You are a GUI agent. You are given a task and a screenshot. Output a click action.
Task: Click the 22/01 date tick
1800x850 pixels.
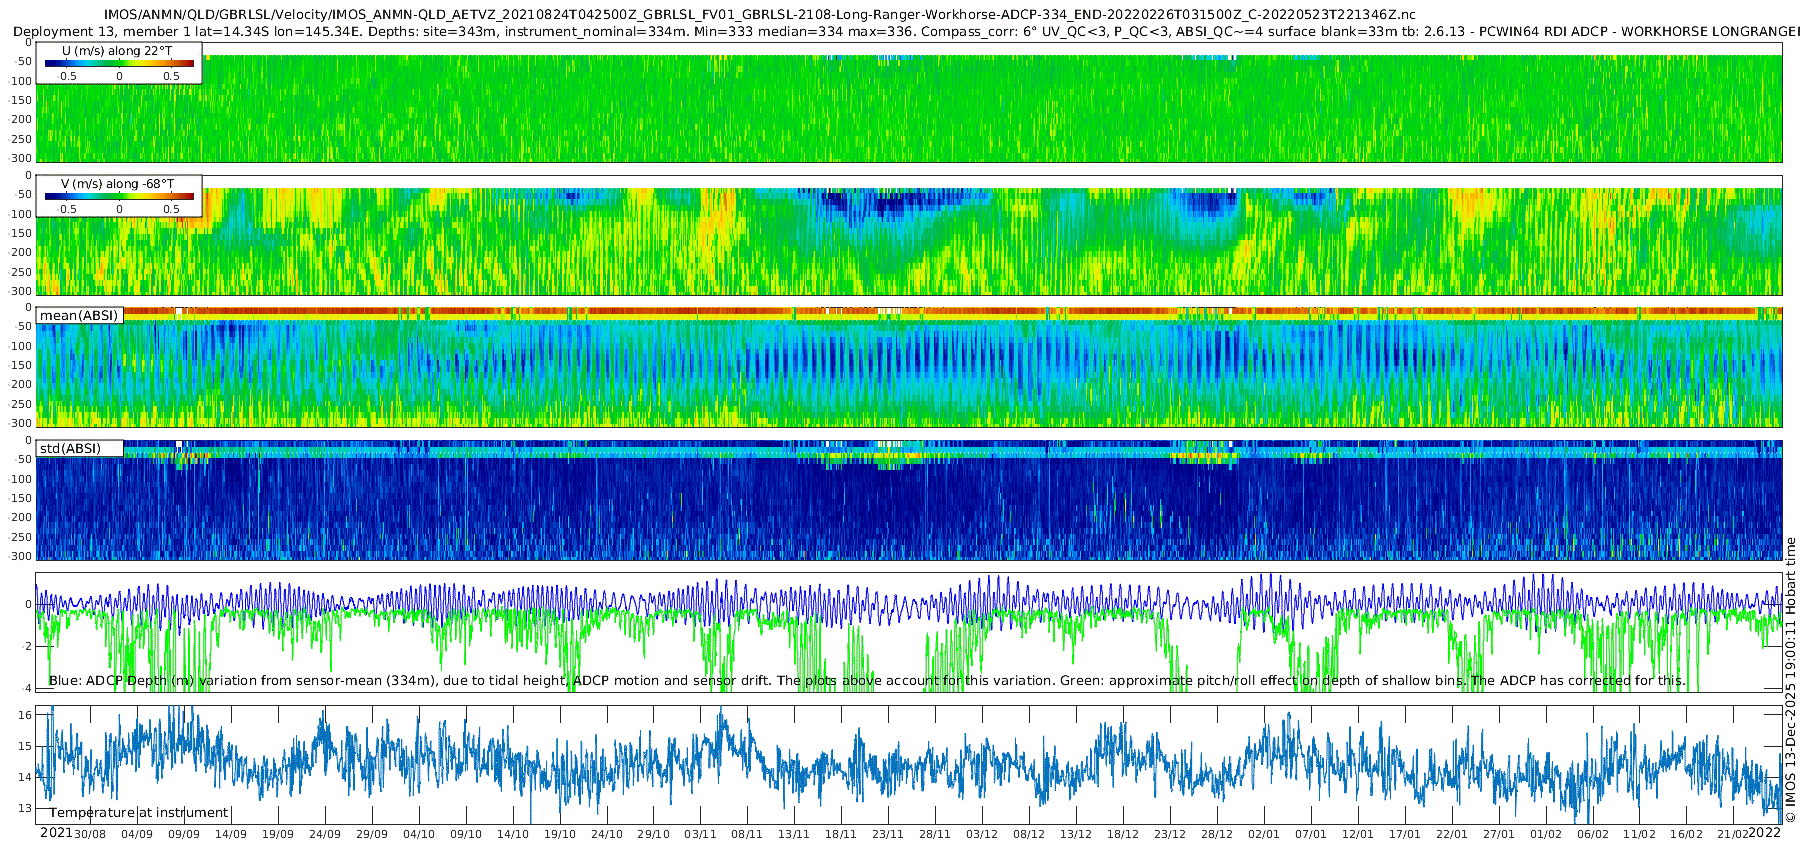click(1452, 834)
